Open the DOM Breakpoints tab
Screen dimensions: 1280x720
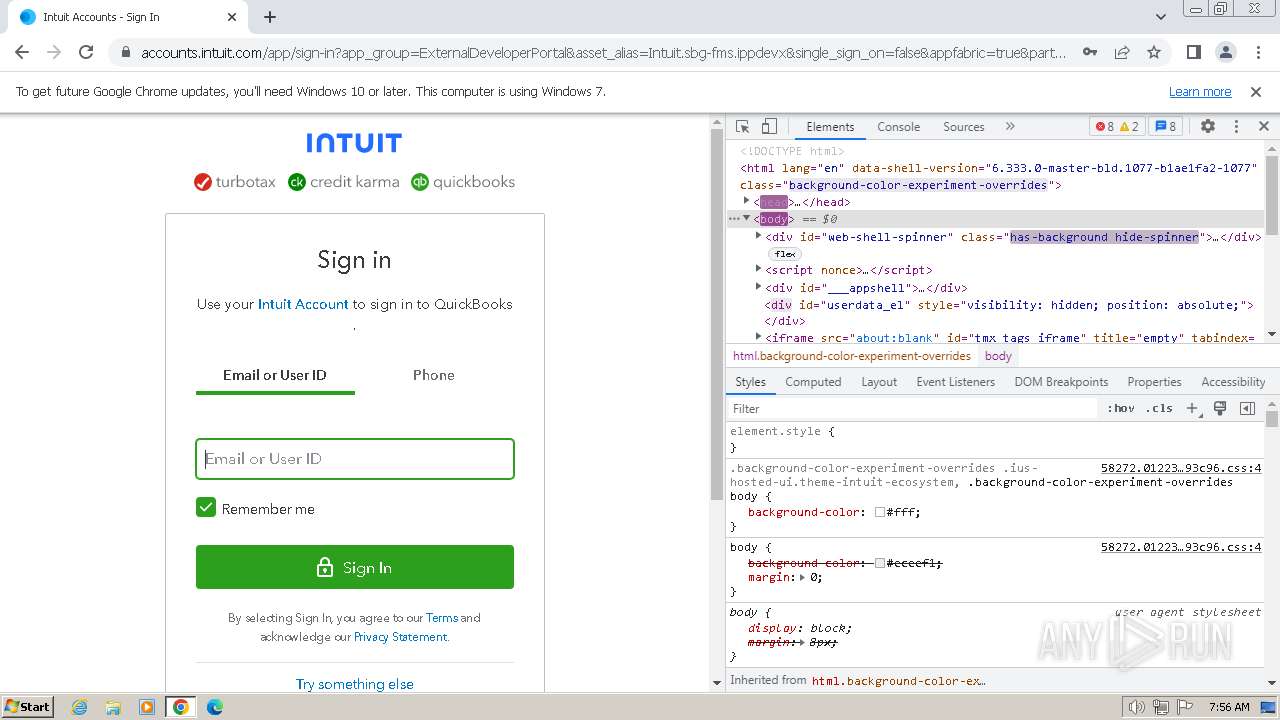pyautogui.click(x=1061, y=382)
